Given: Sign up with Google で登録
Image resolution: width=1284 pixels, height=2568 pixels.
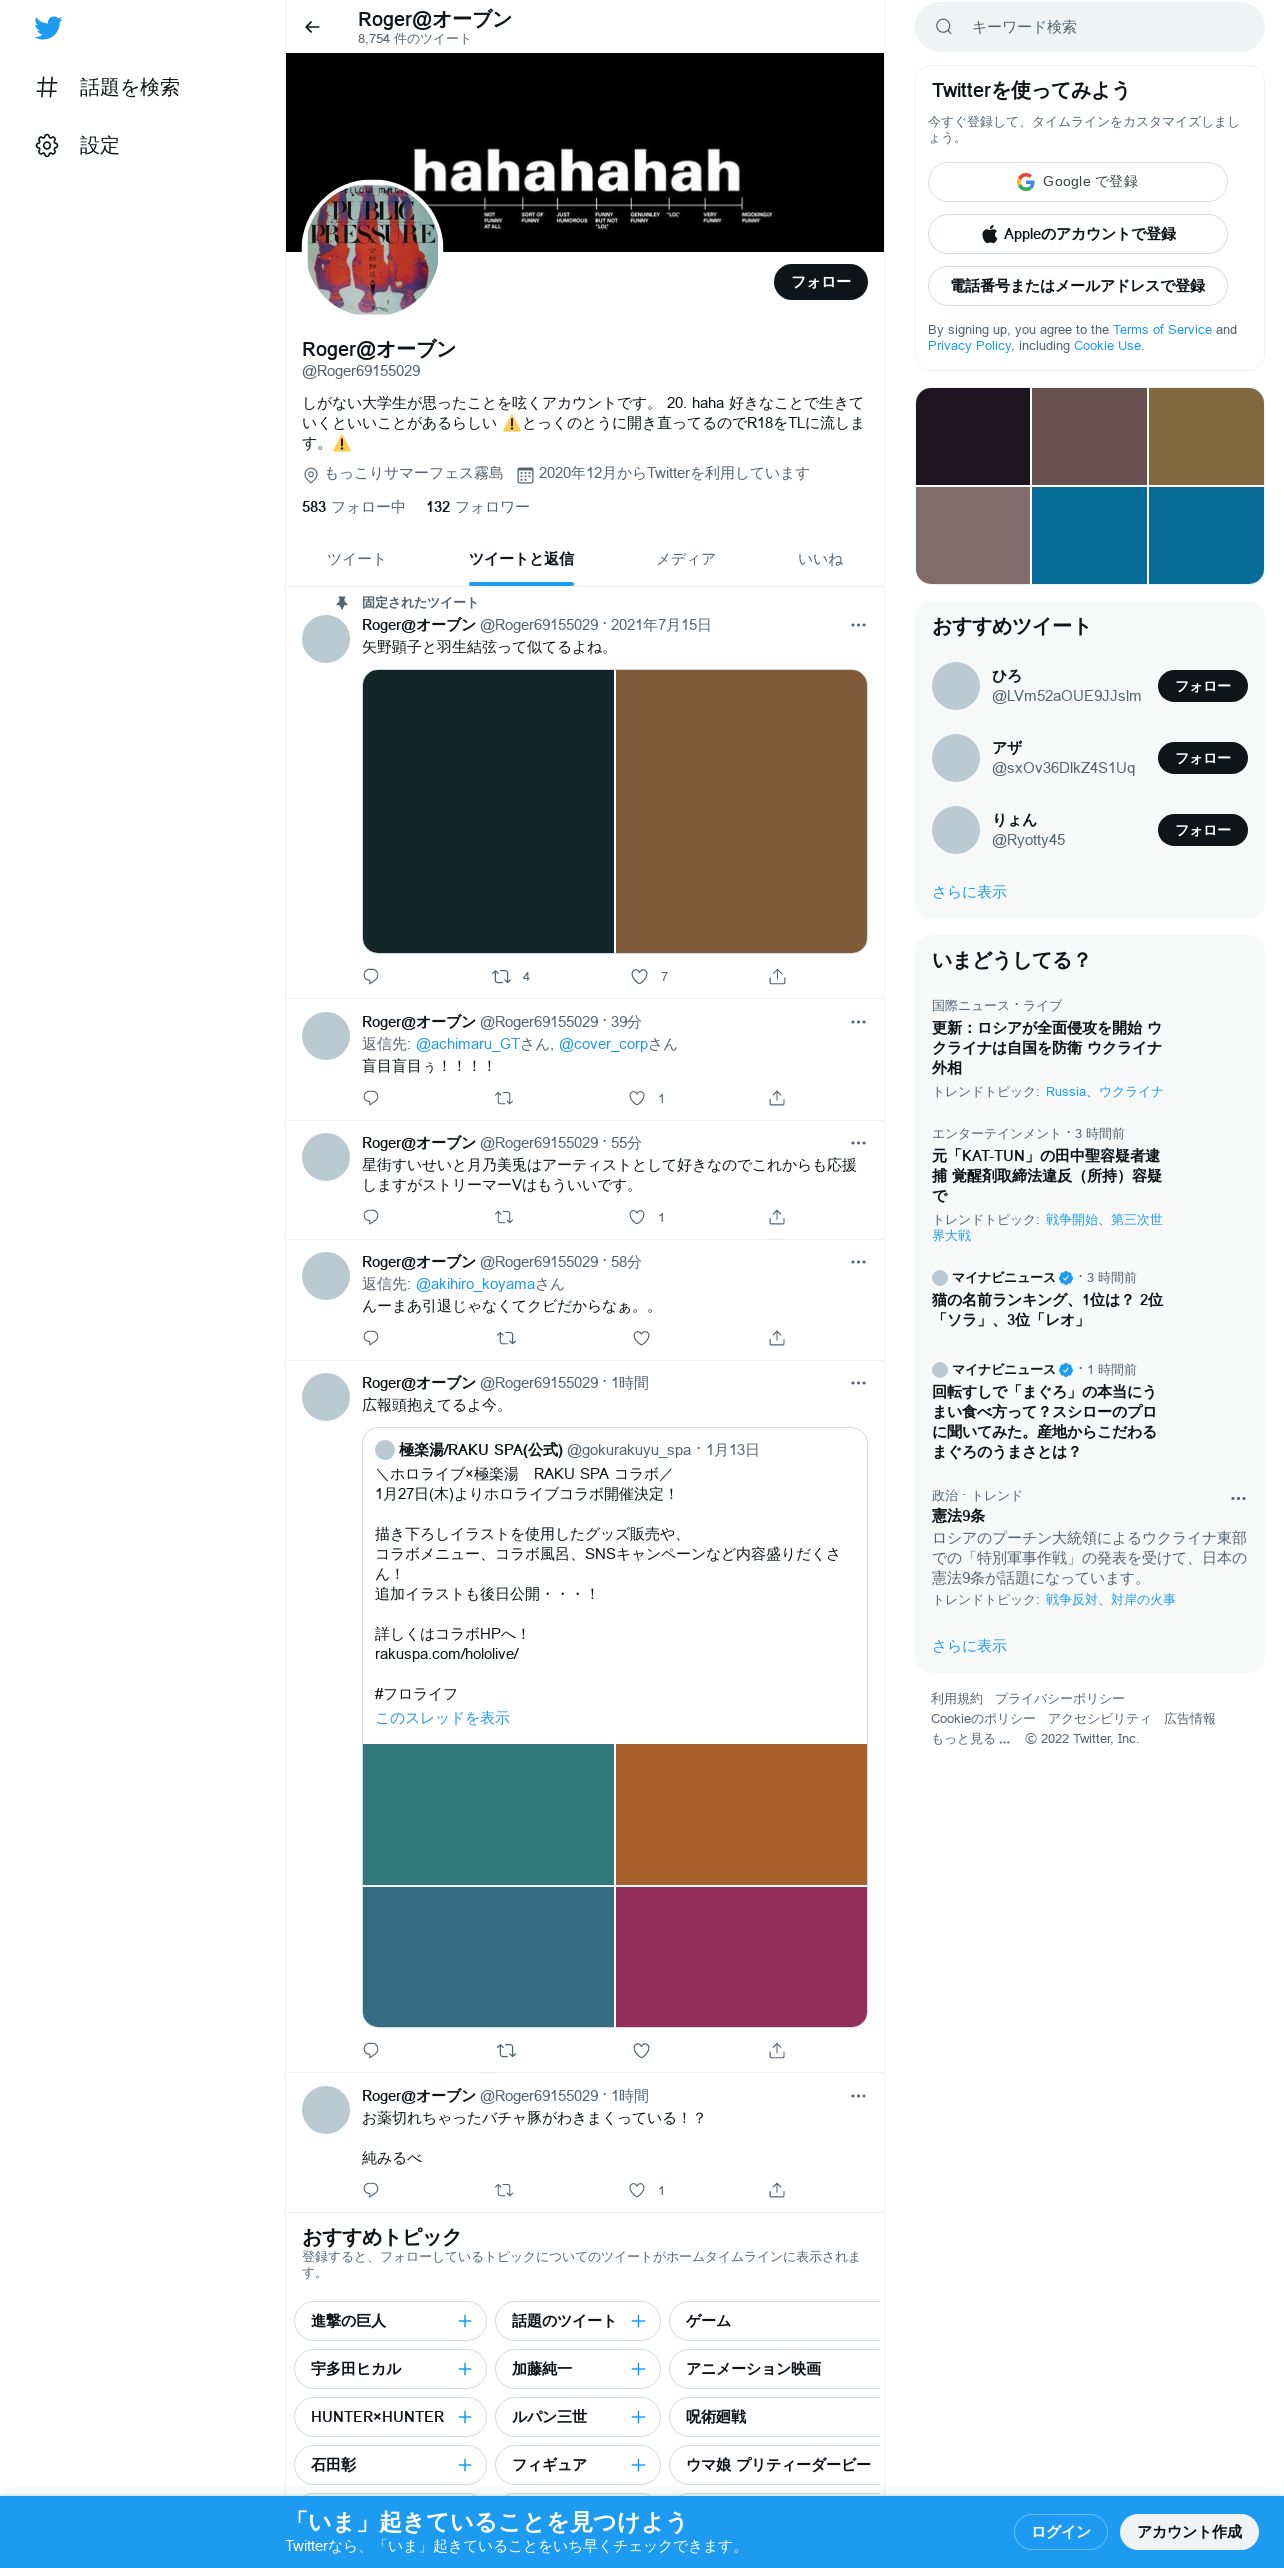Looking at the screenshot, I should point(1078,182).
